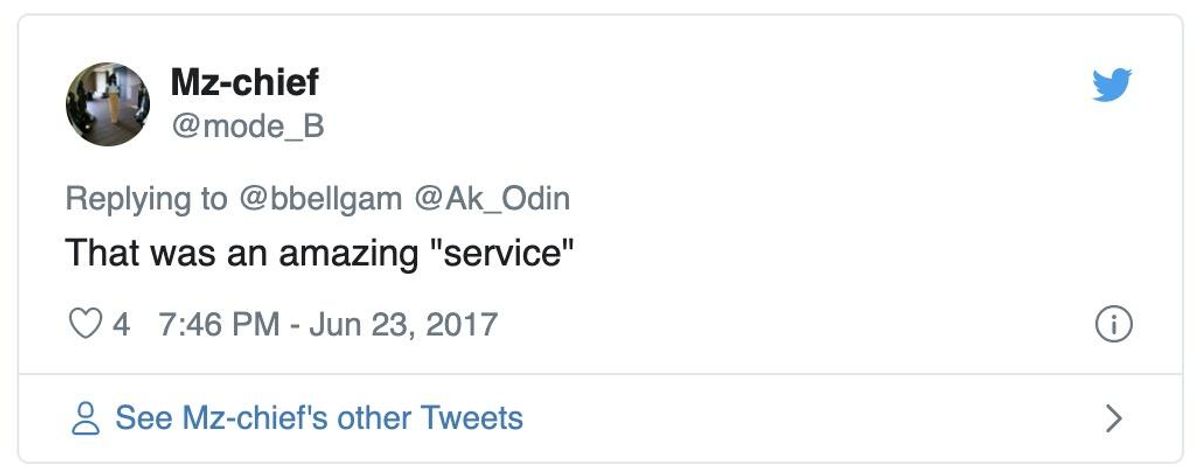The height and width of the screenshot is (472, 1200).
Task: Click the person silhouette icon in footer
Action: [x=88, y=417]
